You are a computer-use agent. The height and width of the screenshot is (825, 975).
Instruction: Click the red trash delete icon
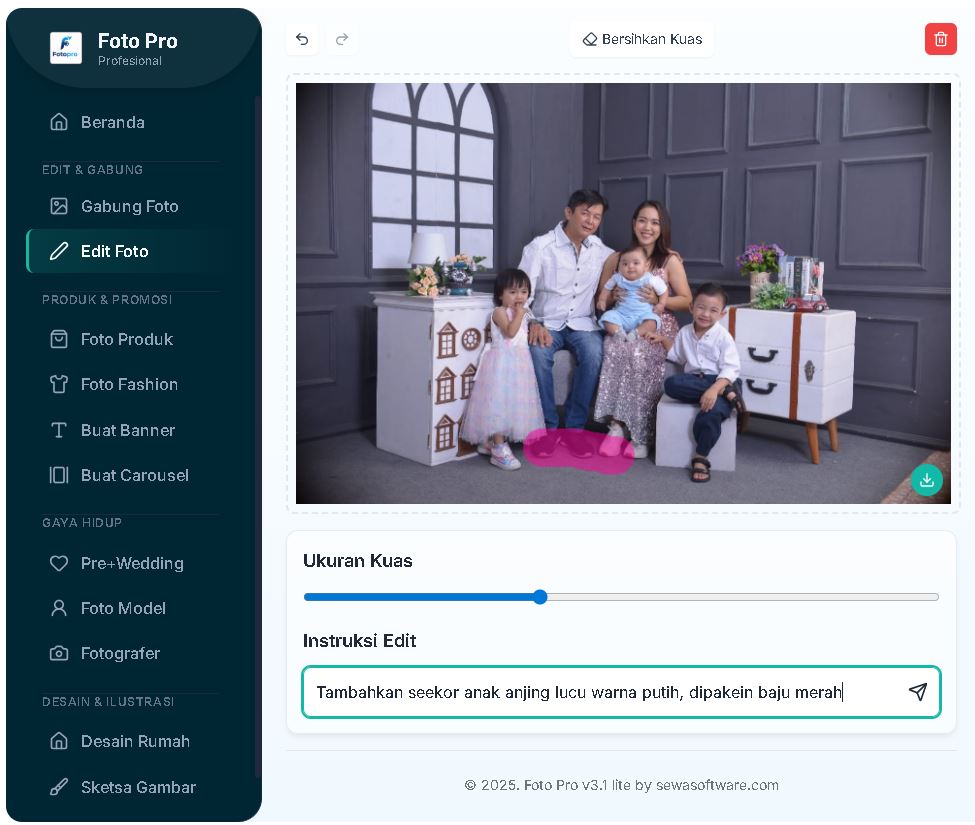click(940, 39)
